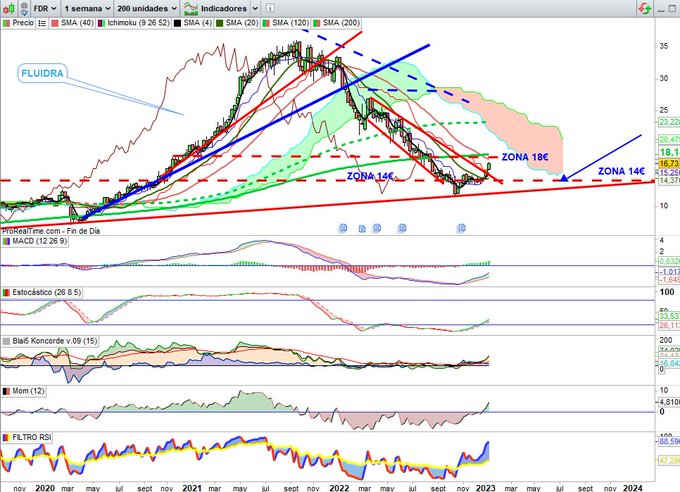Click the Estocástico (26 8 5) panel icon

pos(6,292)
